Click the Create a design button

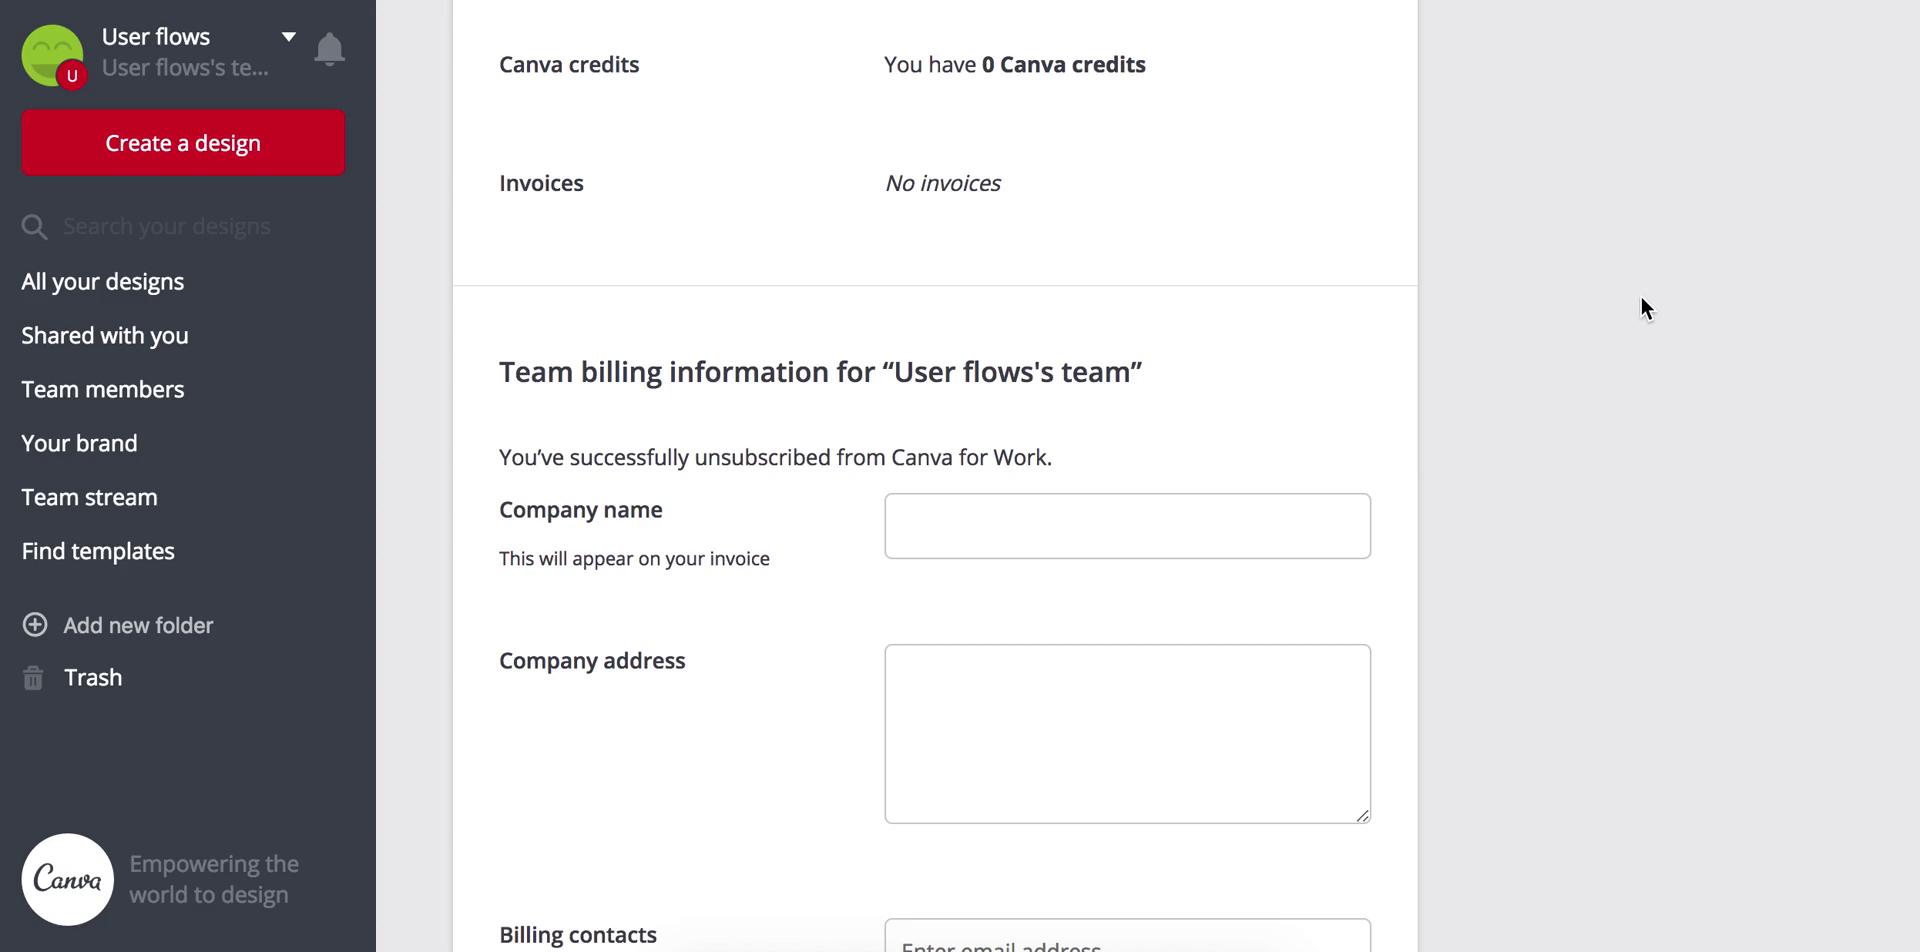coord(183,143)
